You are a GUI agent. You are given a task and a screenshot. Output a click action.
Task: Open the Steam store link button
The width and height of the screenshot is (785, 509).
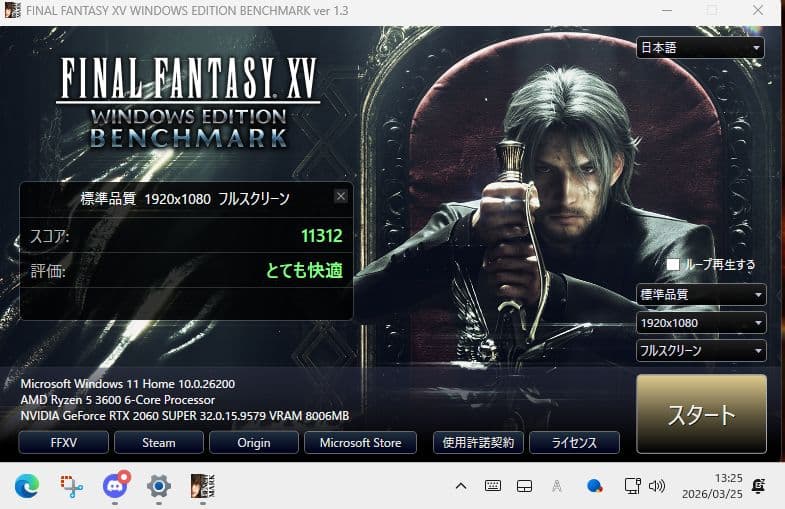[159, 443]
